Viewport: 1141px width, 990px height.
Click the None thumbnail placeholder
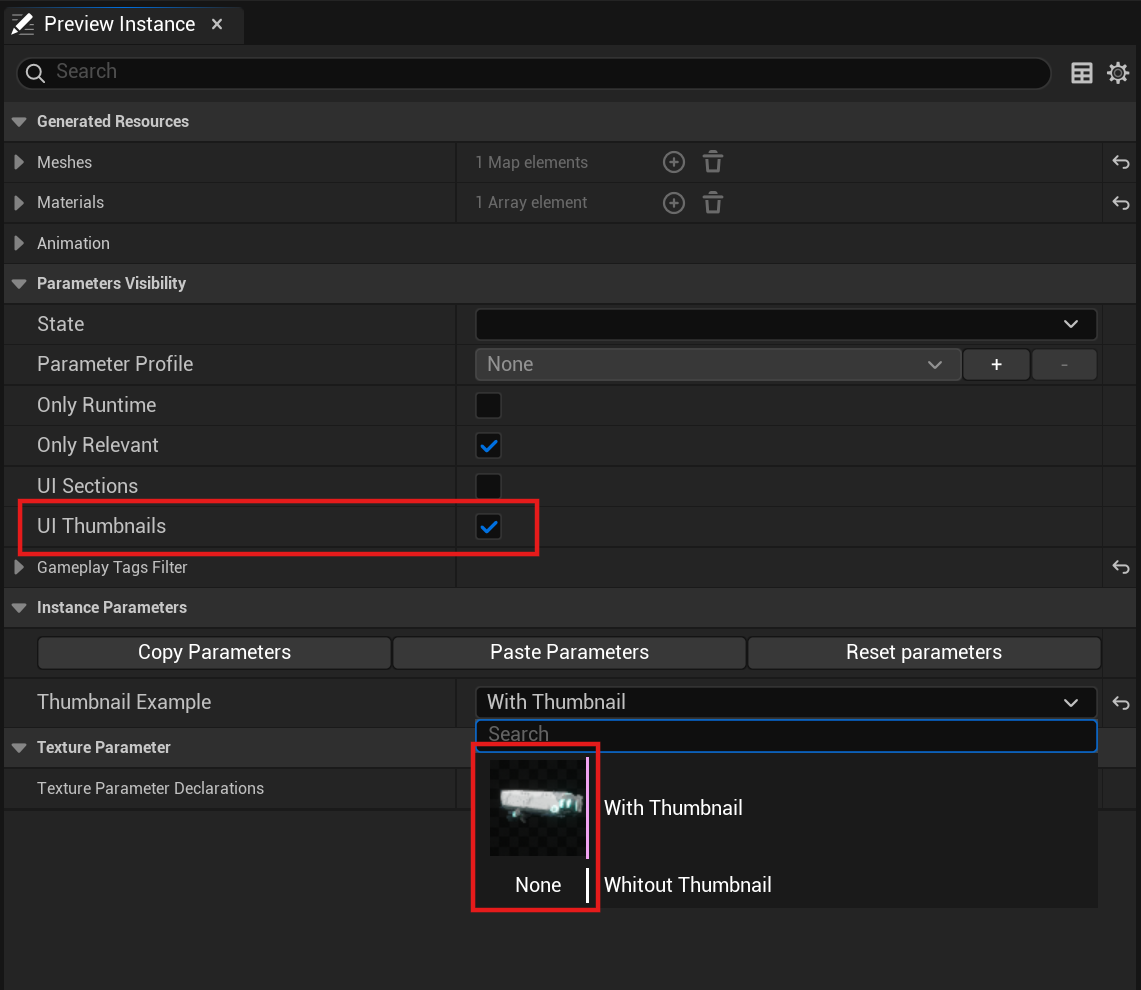click(538, 885)
